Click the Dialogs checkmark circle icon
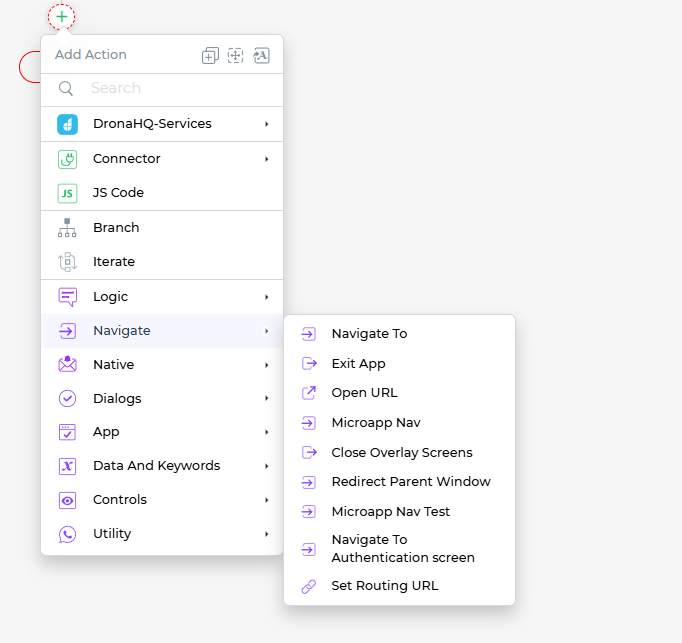 (67, 399)
